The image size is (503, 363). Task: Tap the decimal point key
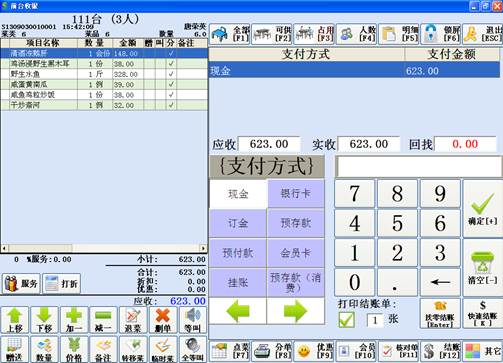397,282
